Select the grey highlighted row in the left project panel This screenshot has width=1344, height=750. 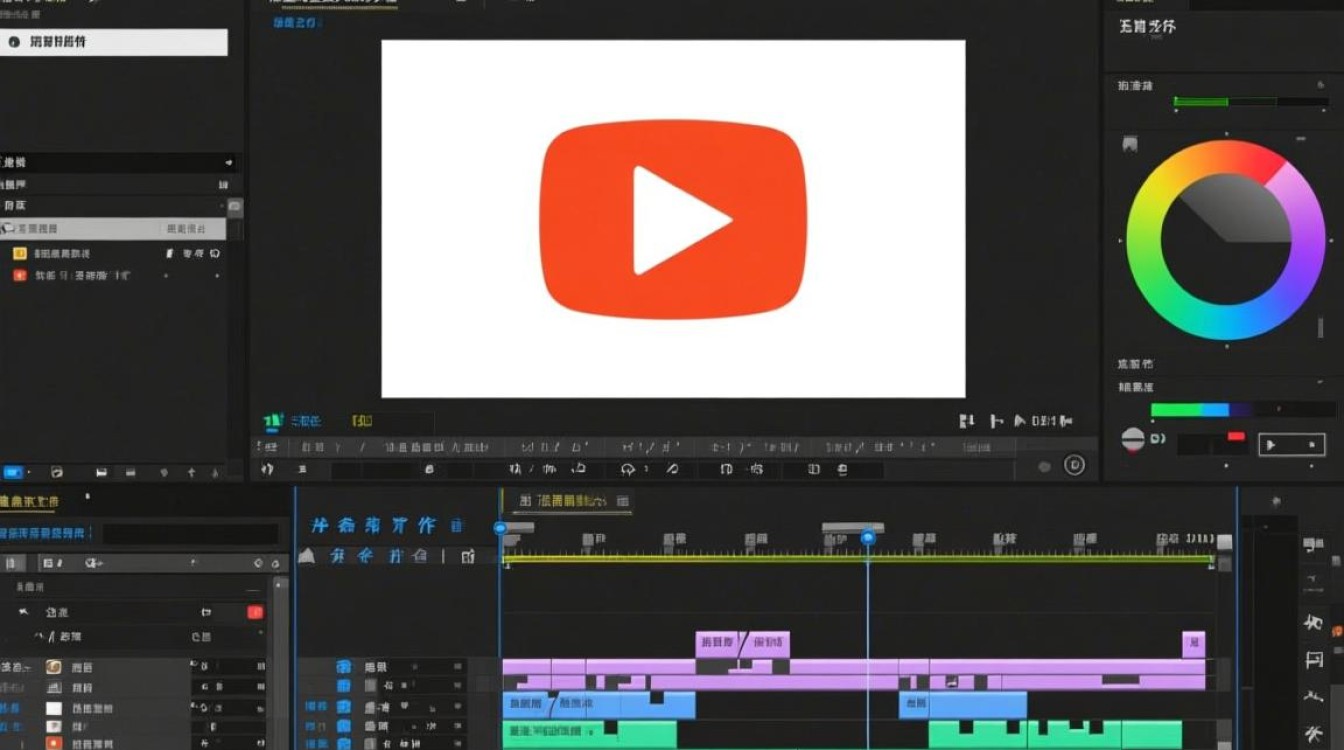(114, 229)
